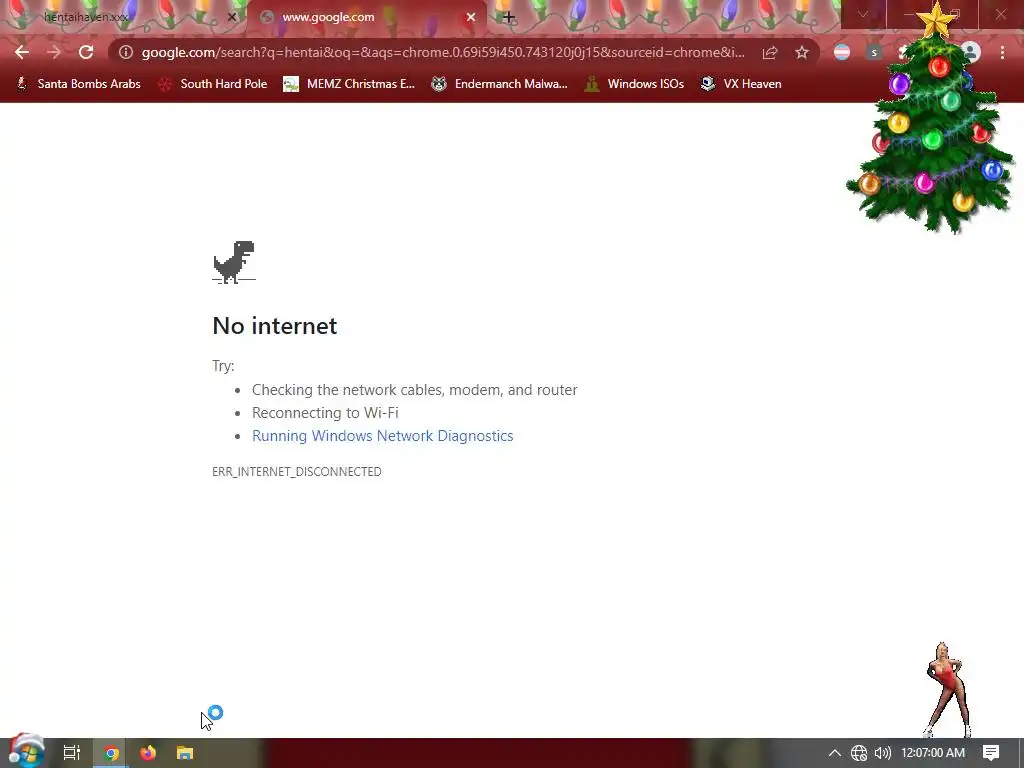This screenshot has height=768, width=1024.
Task: Open the striped flag extension icon
Action: click(842, 52)
